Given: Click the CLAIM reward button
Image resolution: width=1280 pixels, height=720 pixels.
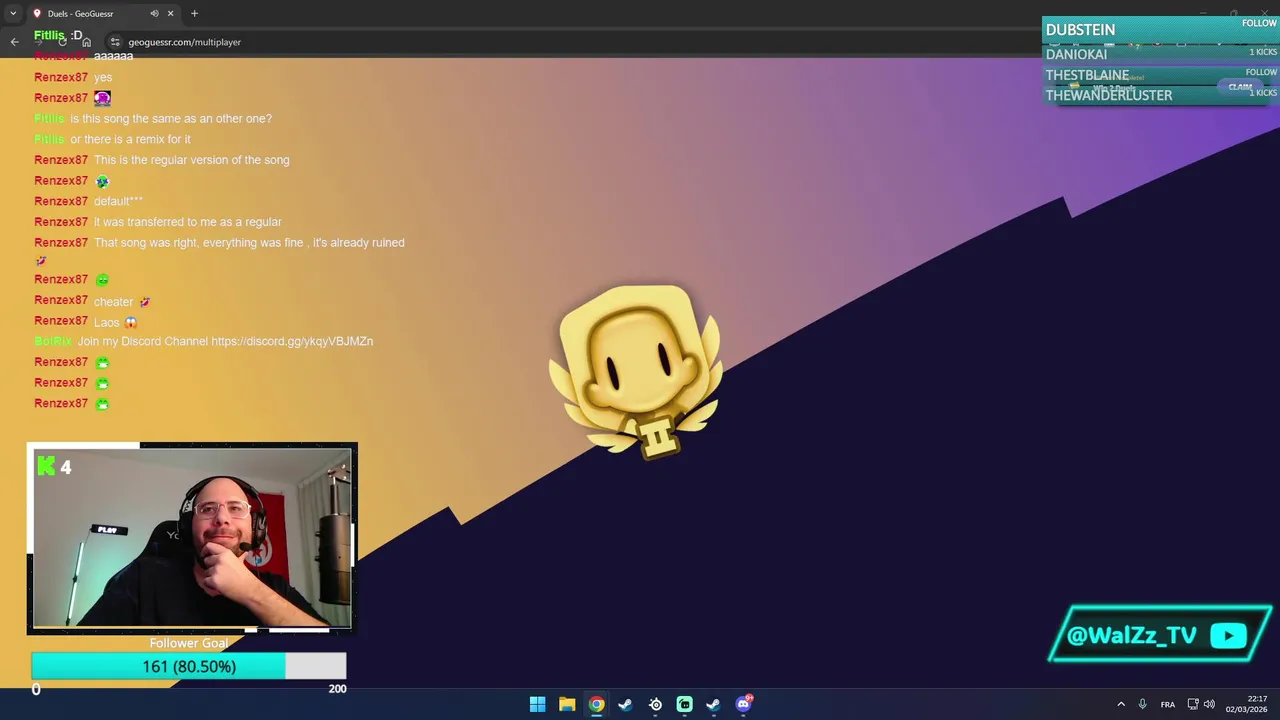Looking at the screenshot, I should click(1240, 87).
